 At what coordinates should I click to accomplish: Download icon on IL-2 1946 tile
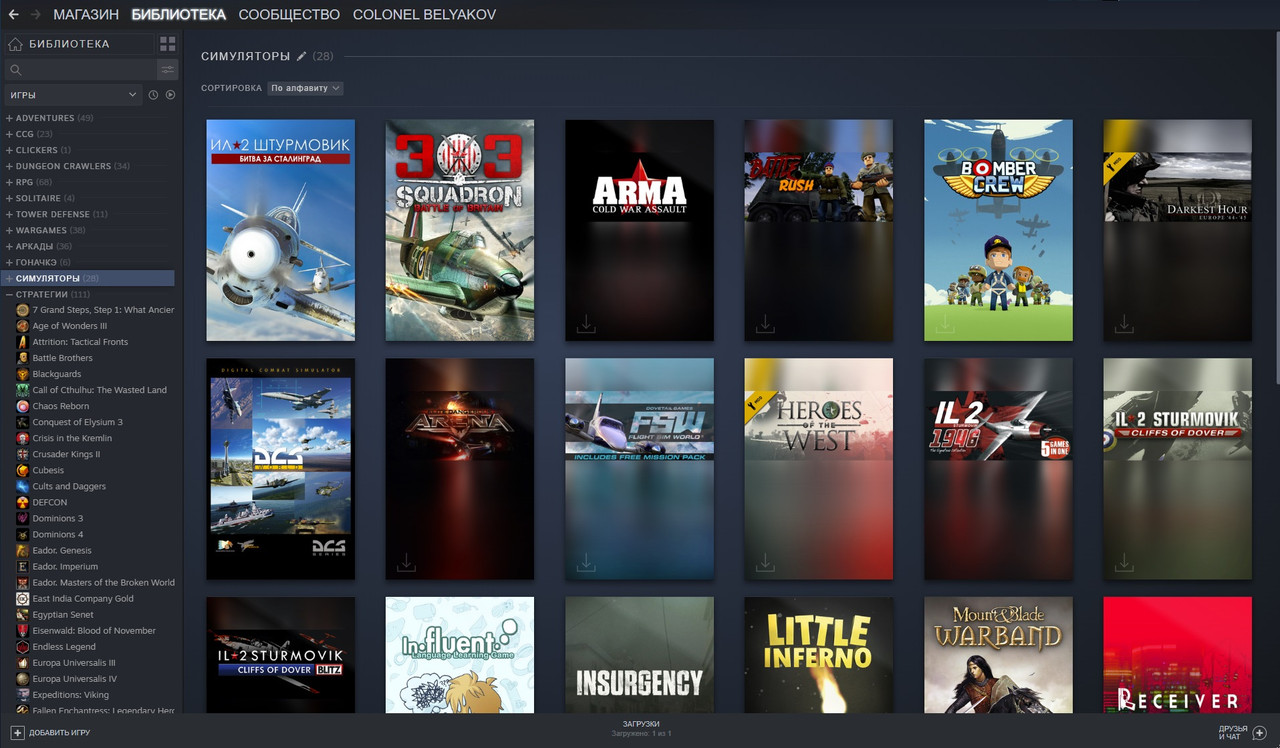coord(945,564)
